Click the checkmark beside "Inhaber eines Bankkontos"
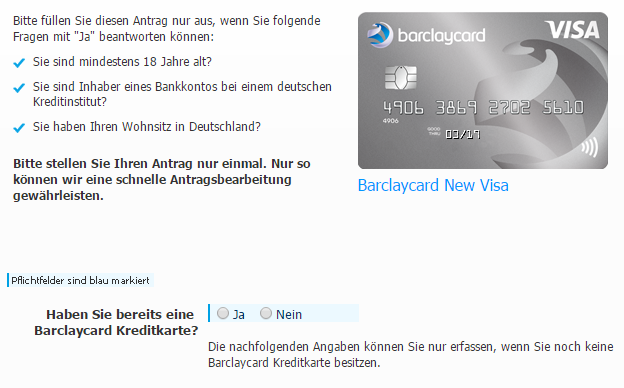 pos(19,88)
